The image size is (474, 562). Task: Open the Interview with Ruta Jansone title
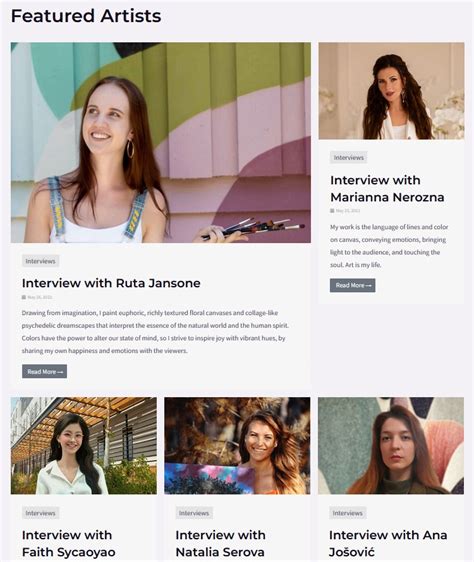[111, 283]
